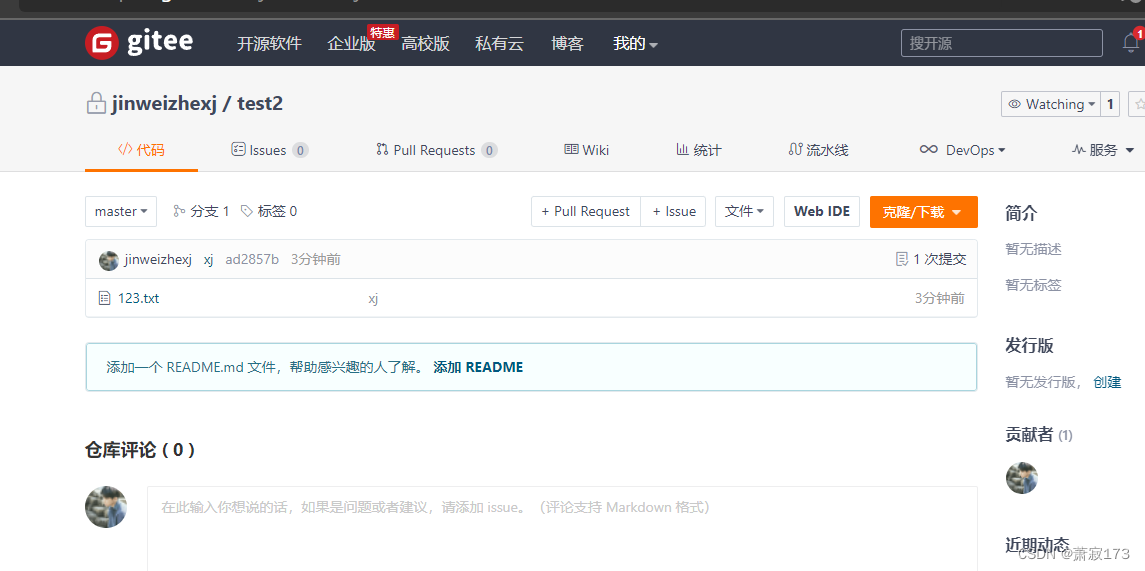Click the 暂无描述 text under 简介
This screenshot has height=571, width=1145.
tap(1033, 250)
